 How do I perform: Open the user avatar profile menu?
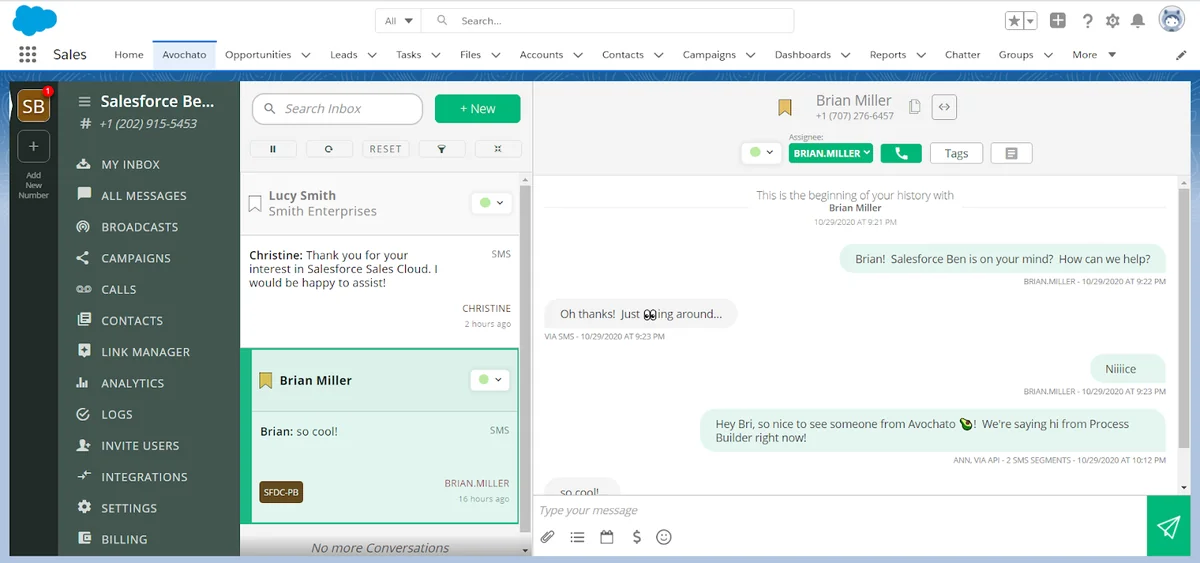click(x=1172, y=20)
